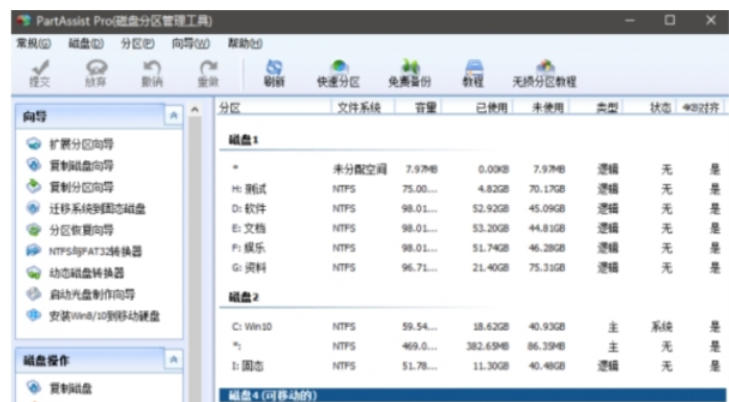729x402 pixels.
Task: Click the 系统 status cell of C: drive
Action: (x=662, y=327)
